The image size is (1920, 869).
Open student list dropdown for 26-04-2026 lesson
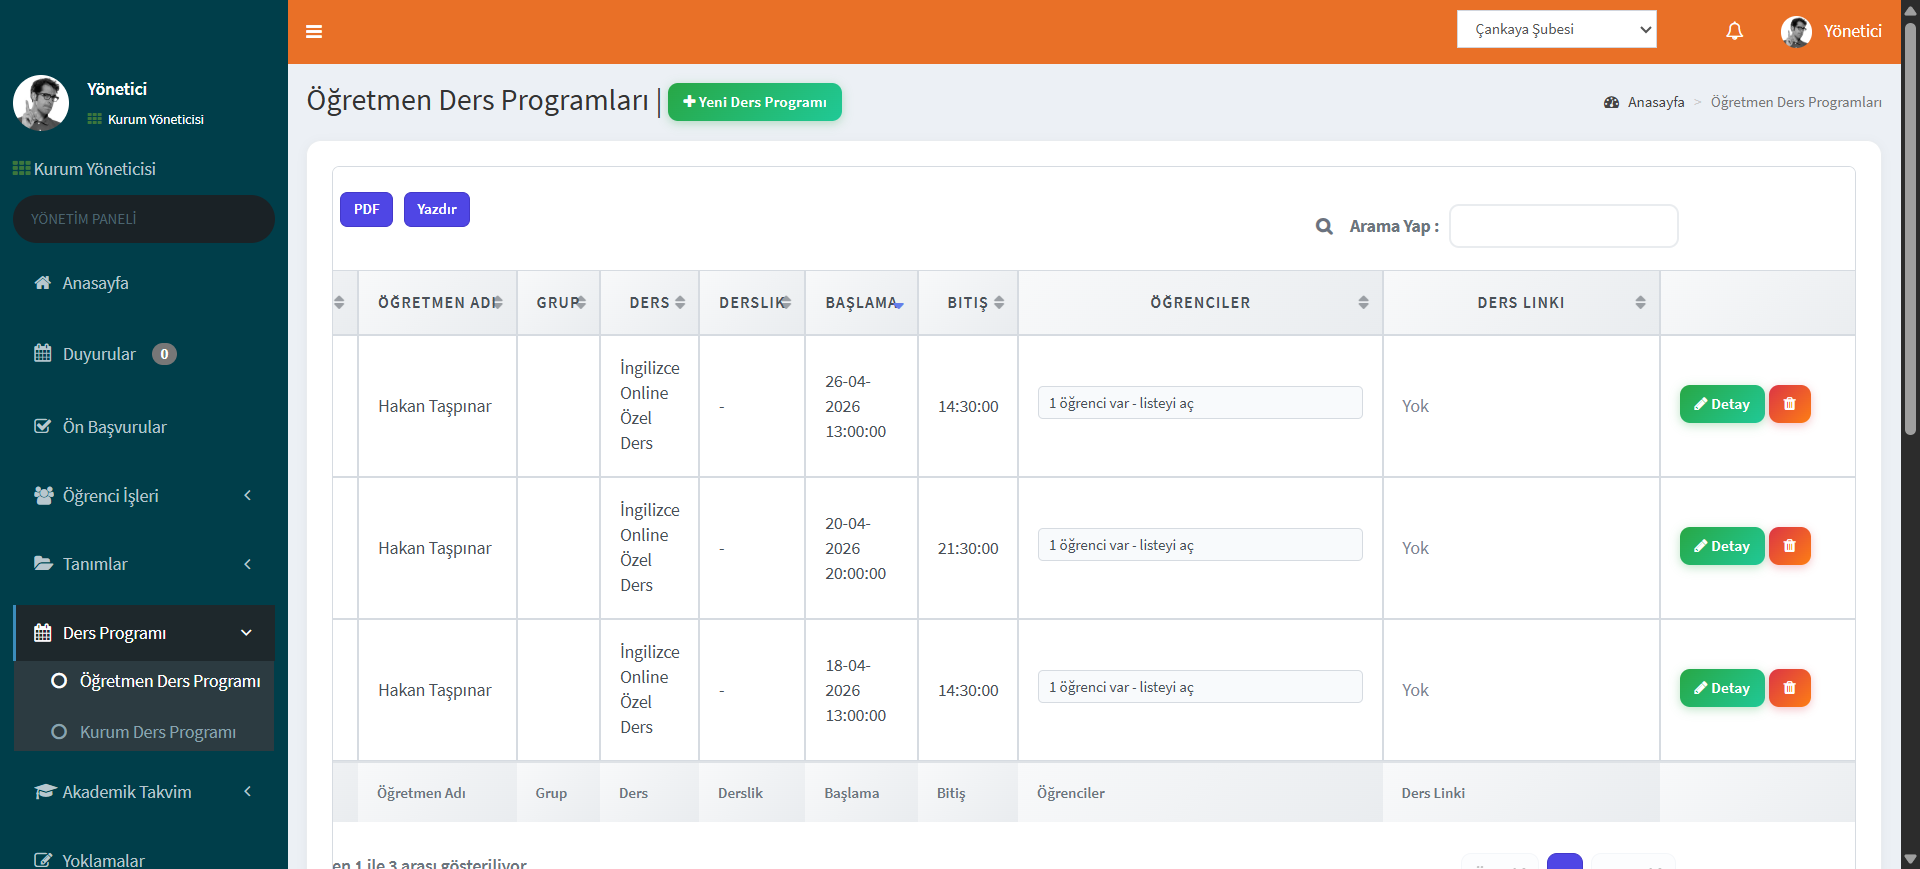coord(1200,403)
